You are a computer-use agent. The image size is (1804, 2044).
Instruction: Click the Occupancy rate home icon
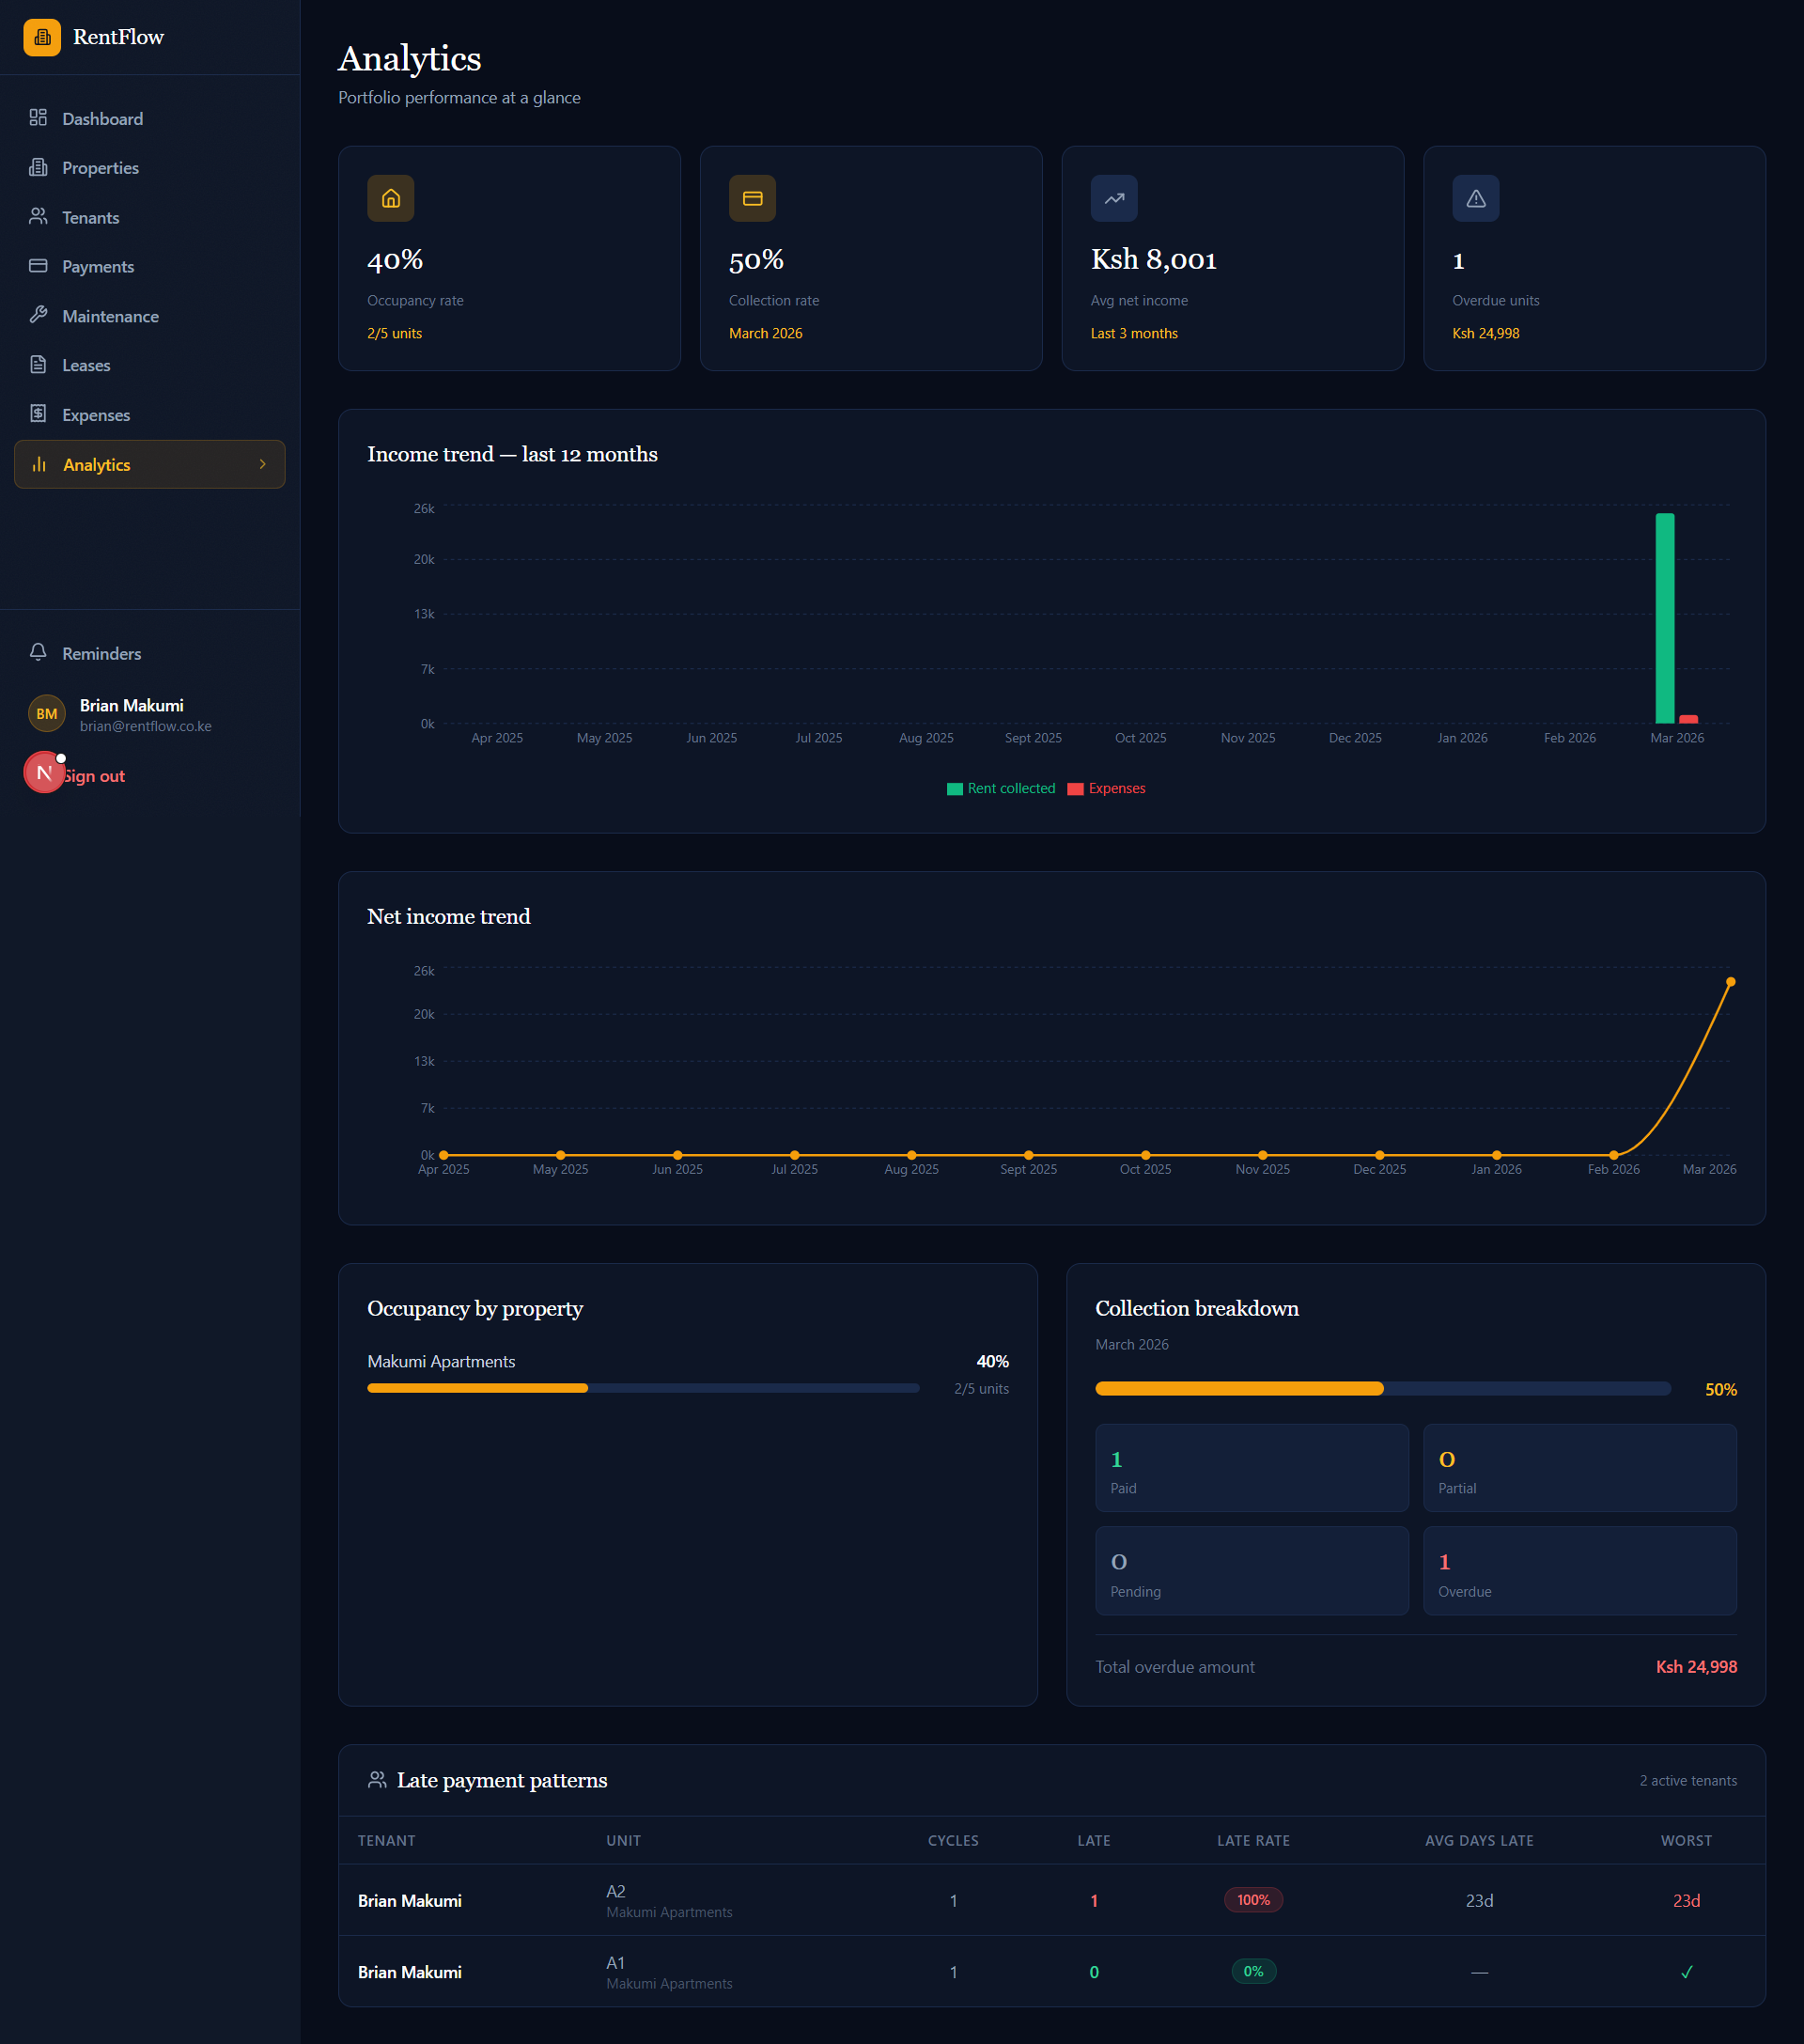tap(391, 199)
